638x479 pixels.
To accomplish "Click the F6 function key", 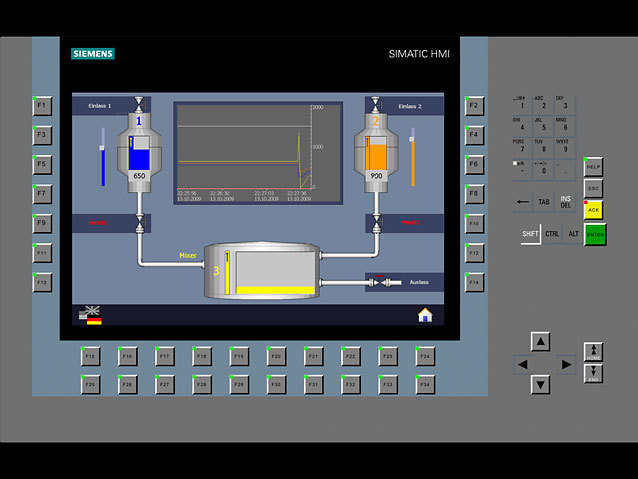I will pyautogui.click(x=474, y=164).
